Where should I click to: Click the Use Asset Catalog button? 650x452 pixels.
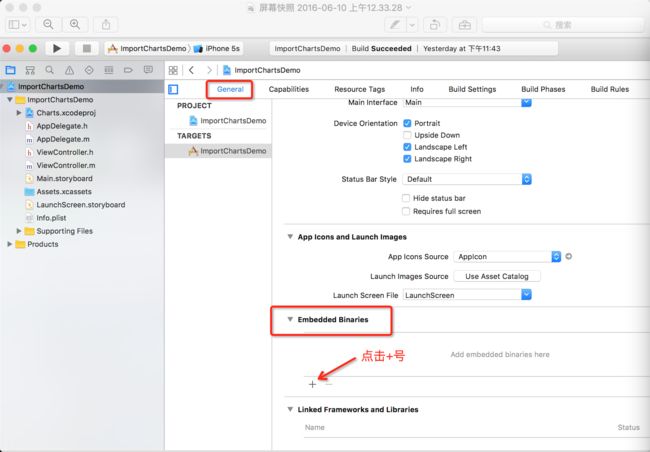pyautogui.click(x=497, y=276)
